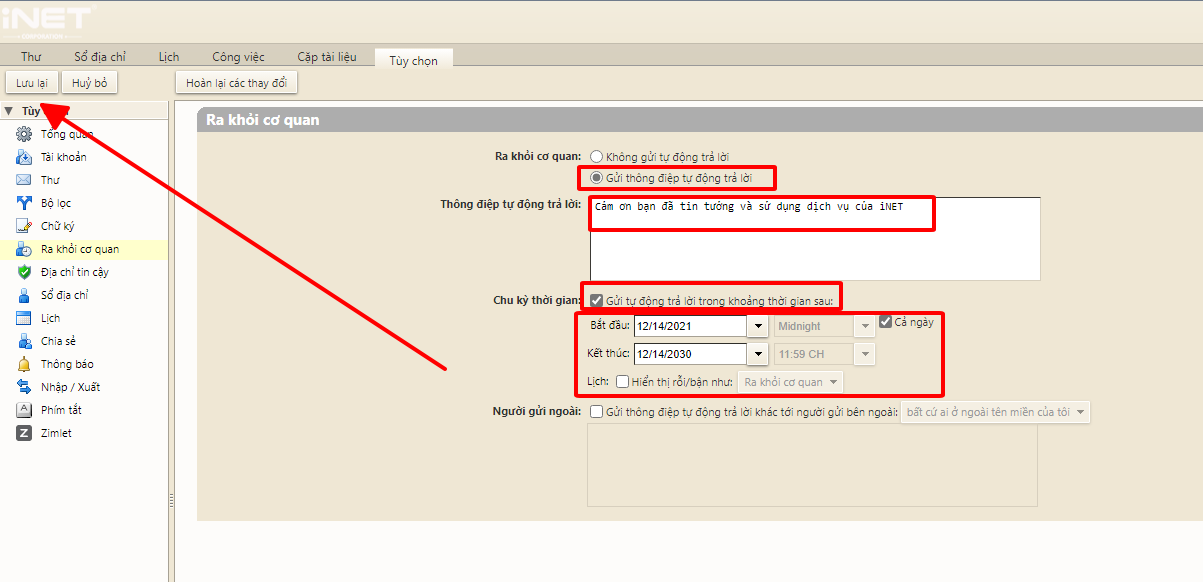This screenshot has height=582, width=1203.
Task: Click 'Hoàn lại các thay đổi' button
Action: pos(236,82)
